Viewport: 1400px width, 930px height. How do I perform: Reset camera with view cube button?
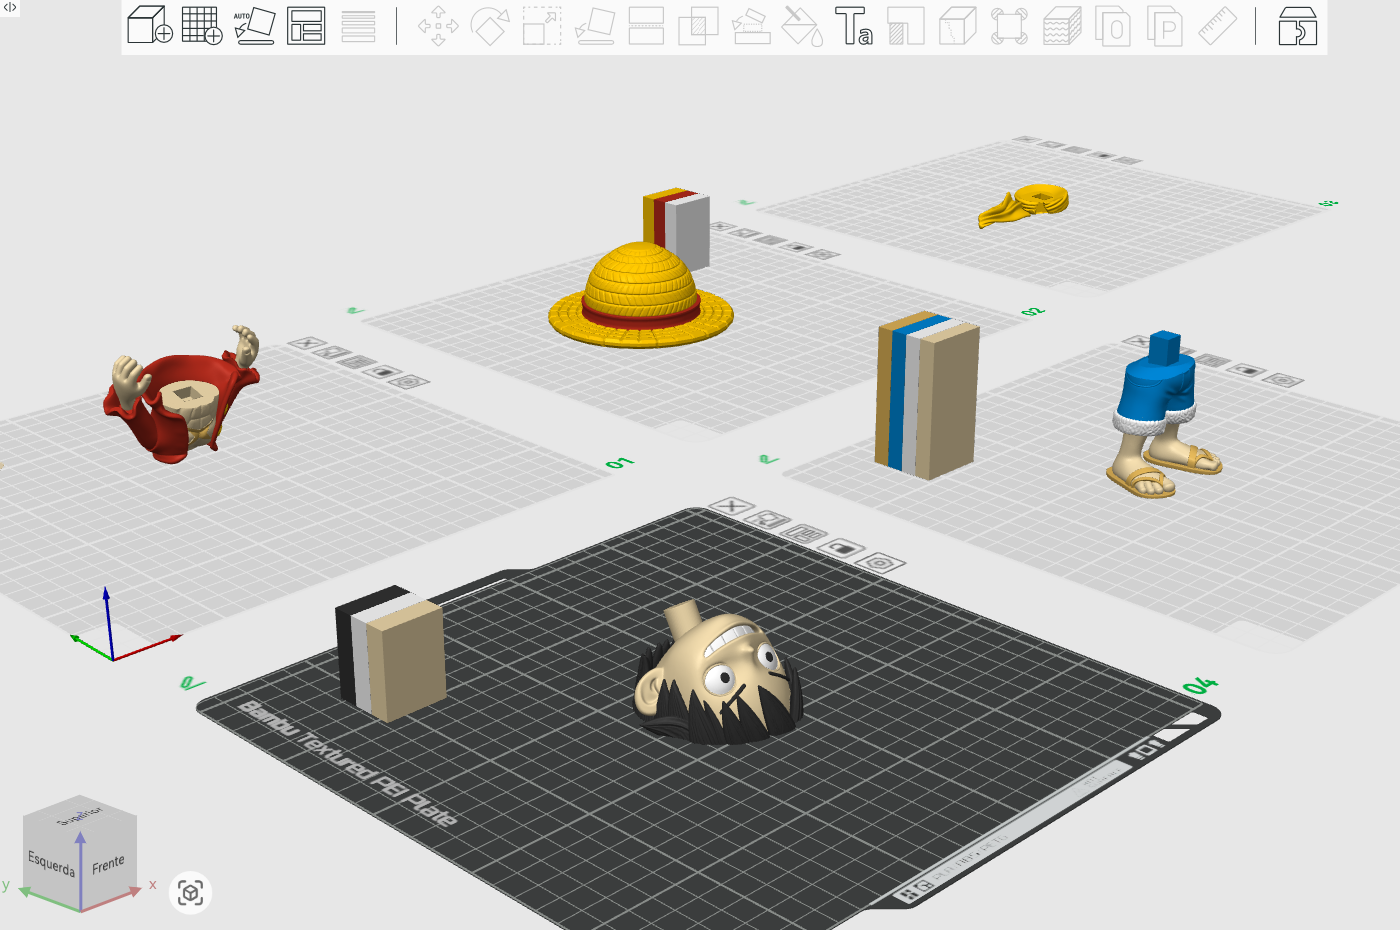[x=191, y=892]
